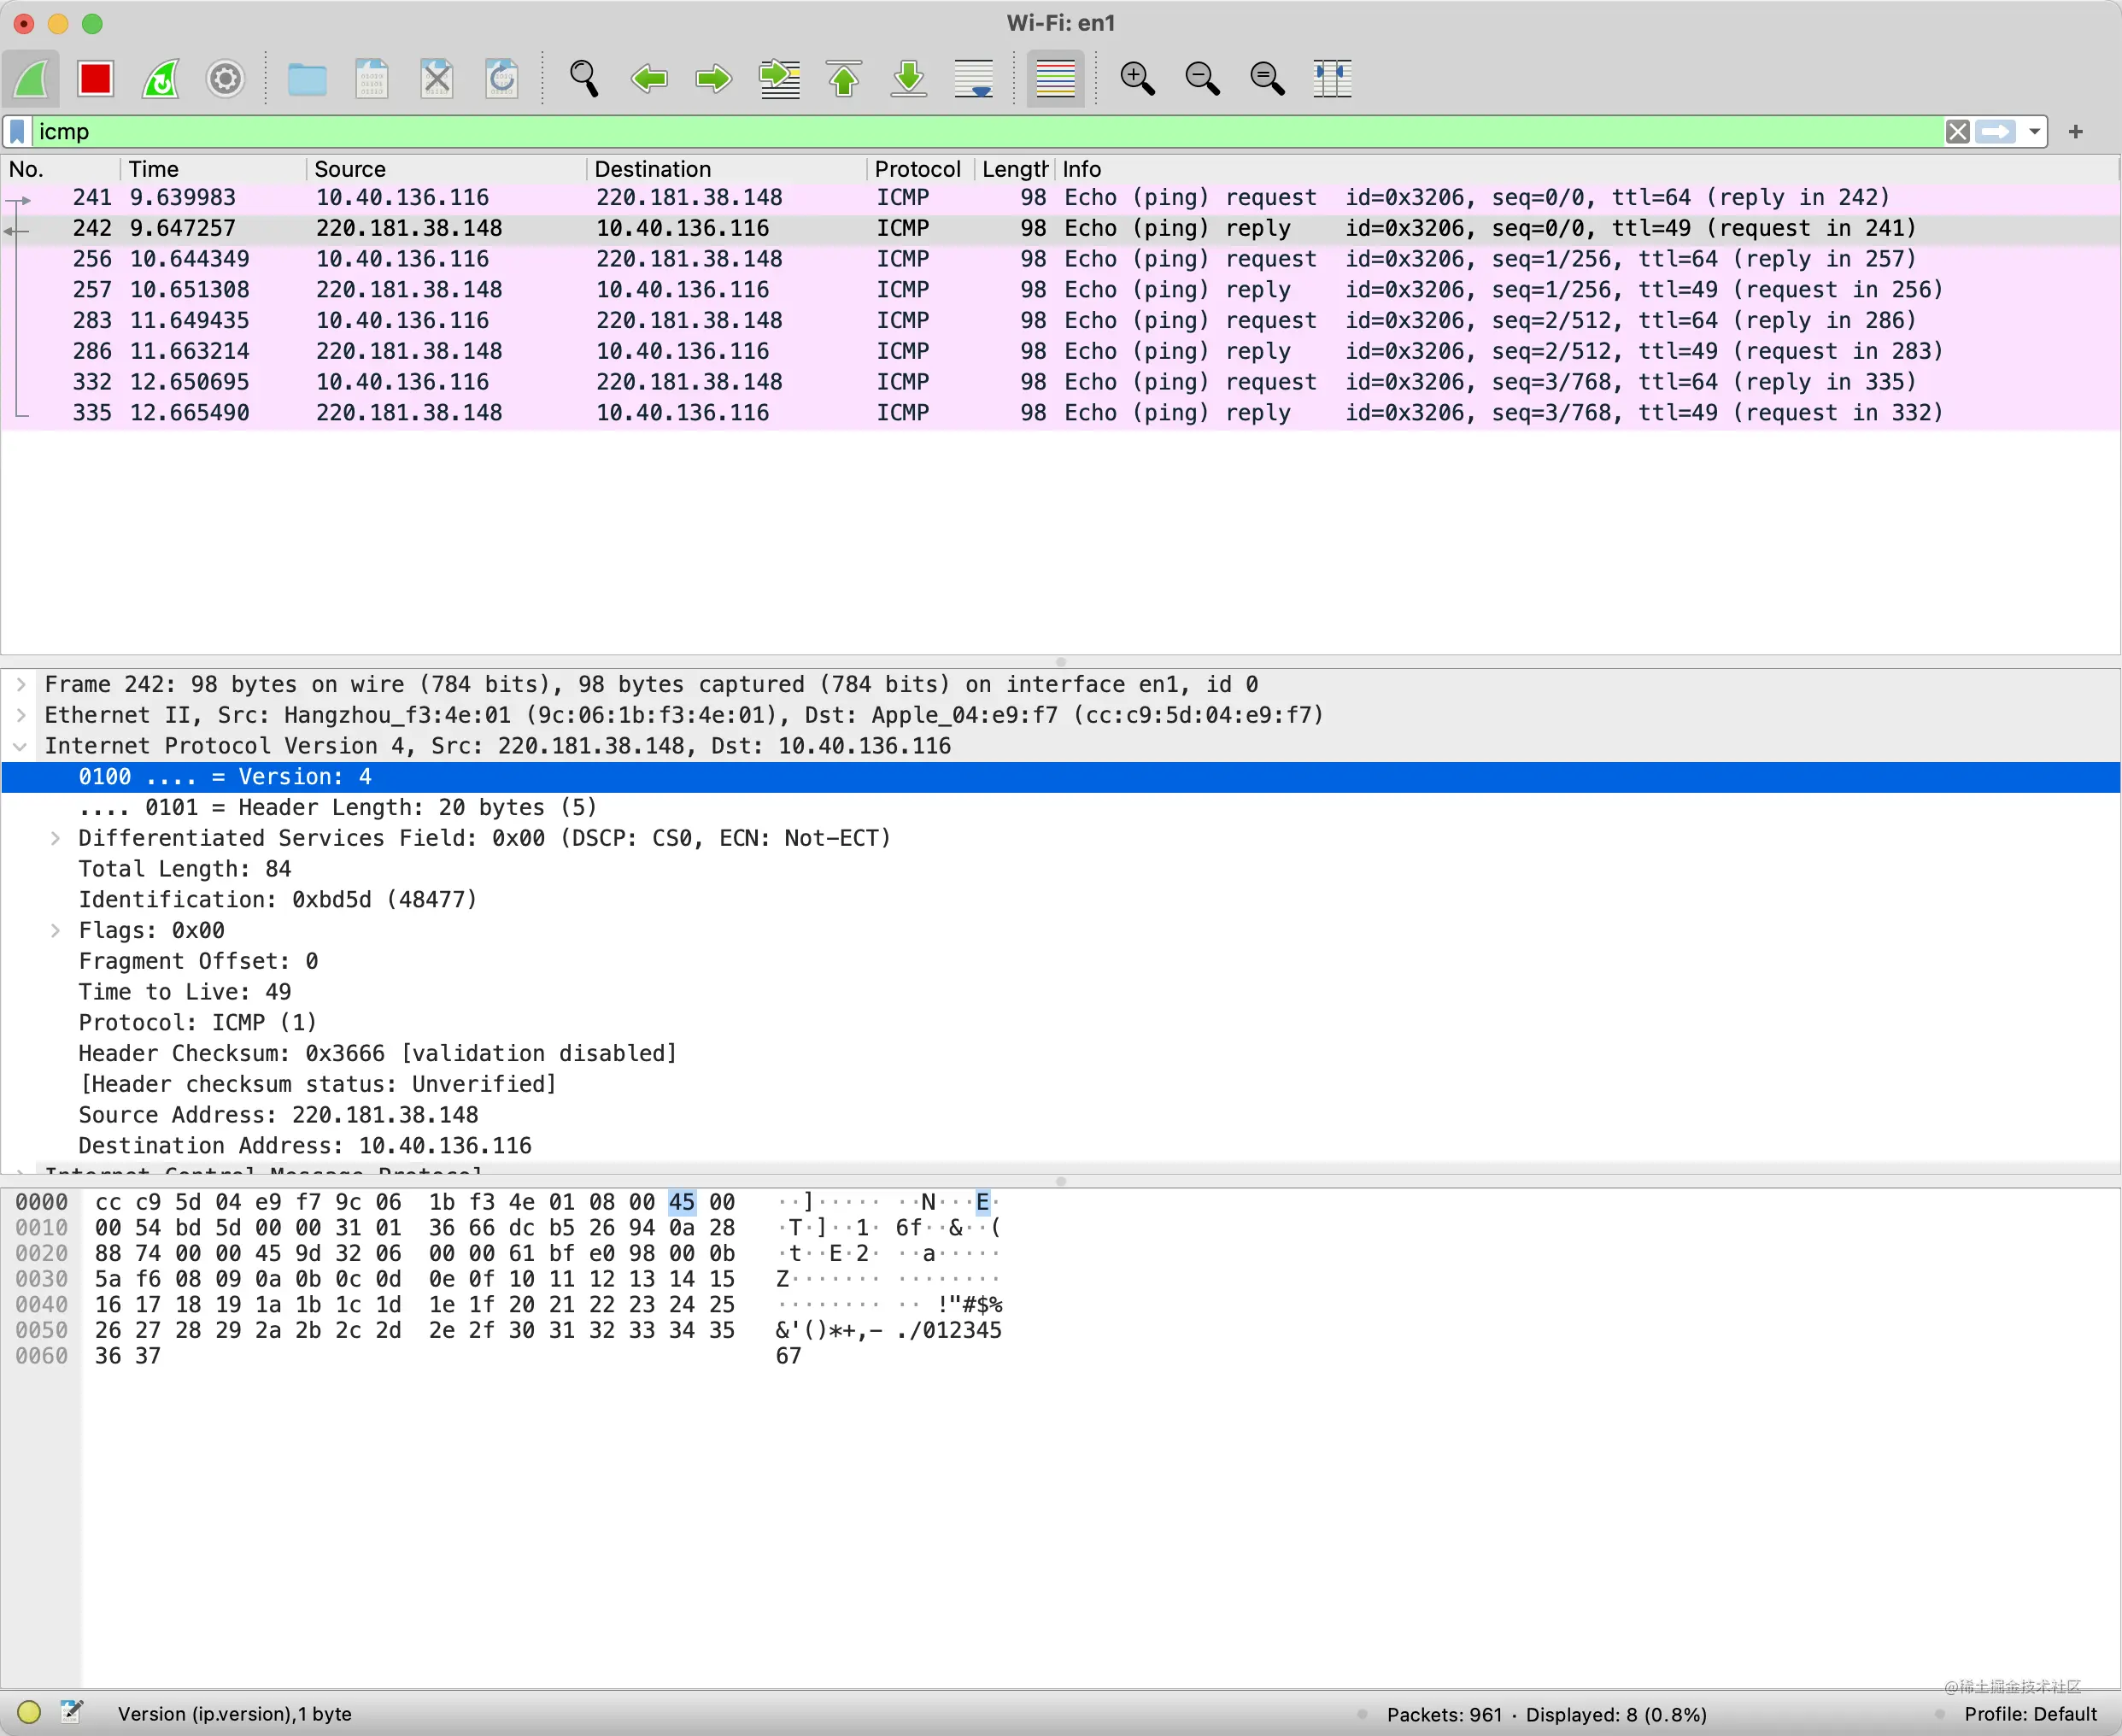Collapse Internet Protocol Version 4 node
Screen dimensions: 2122x1736
(x=21, y=747)
